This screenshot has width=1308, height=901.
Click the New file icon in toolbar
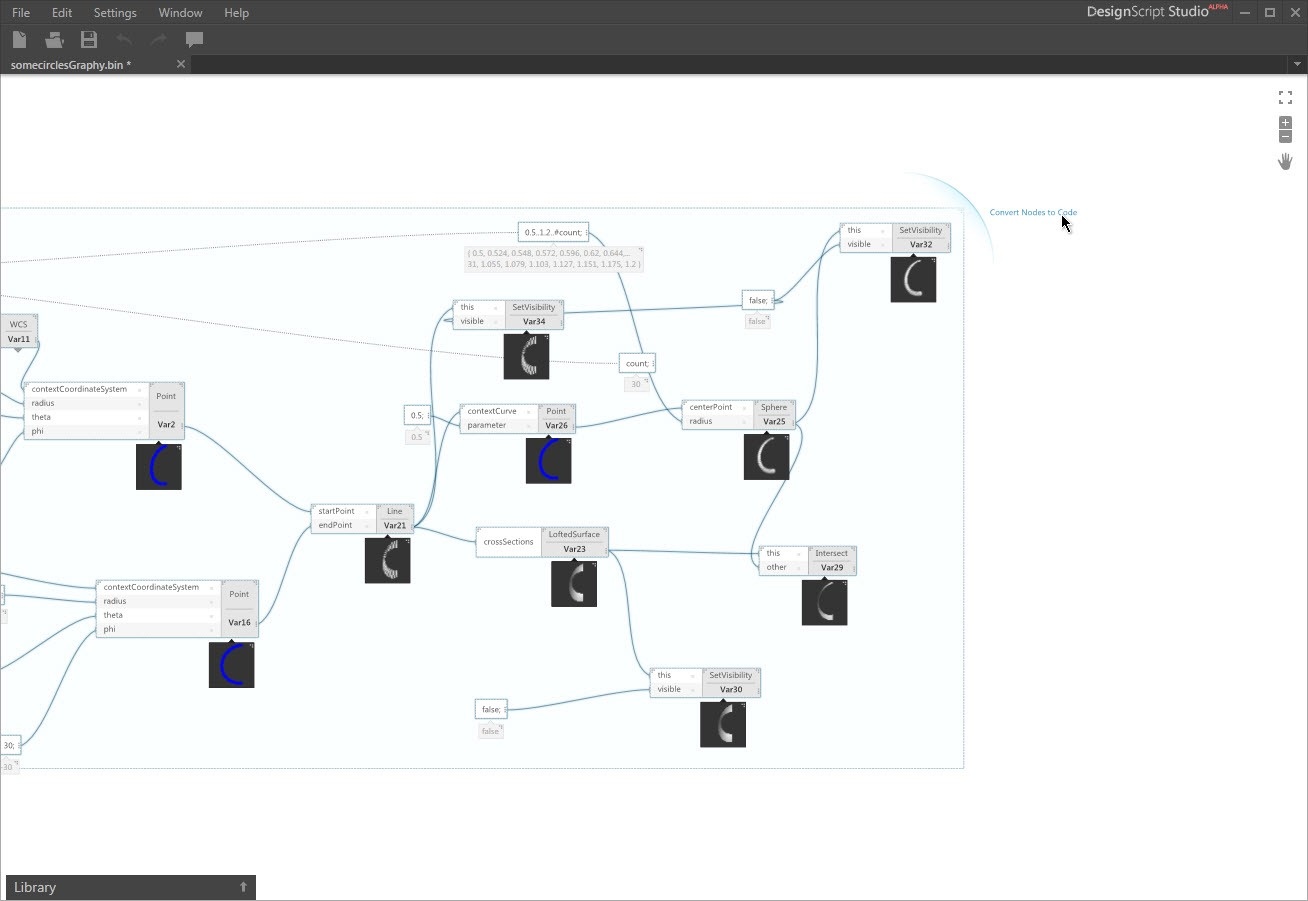pyautogui.click(x=19, y=39)
